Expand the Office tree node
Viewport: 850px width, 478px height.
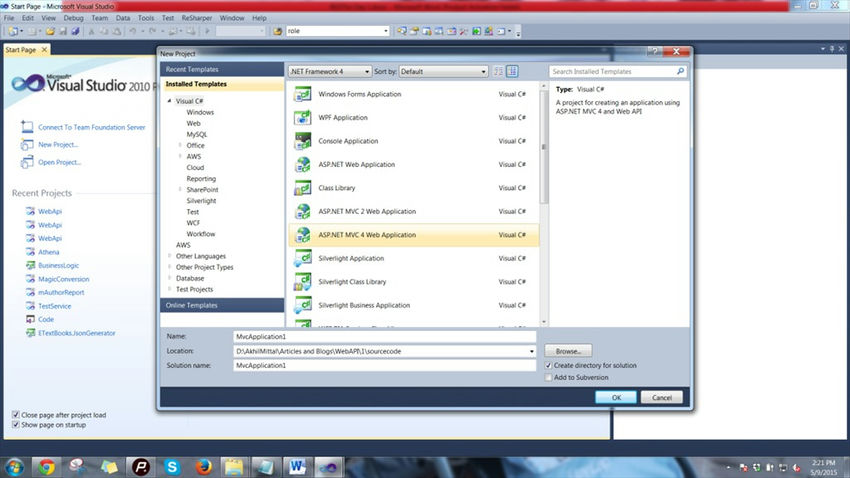pyautogui.click(x=180, y=145)
